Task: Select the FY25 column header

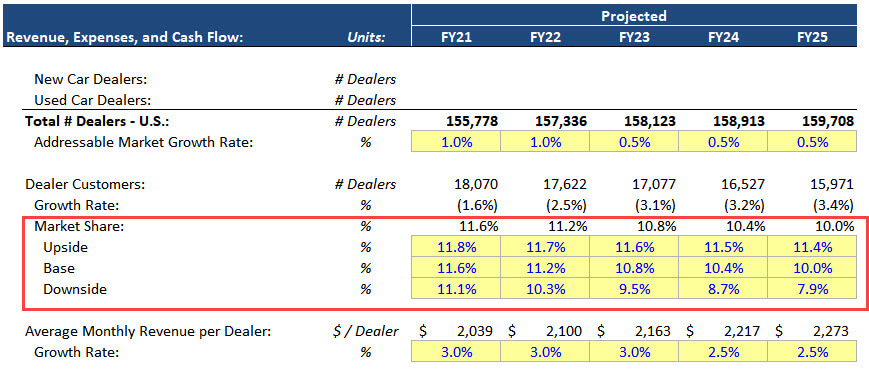Action: [x=812, y=37]
